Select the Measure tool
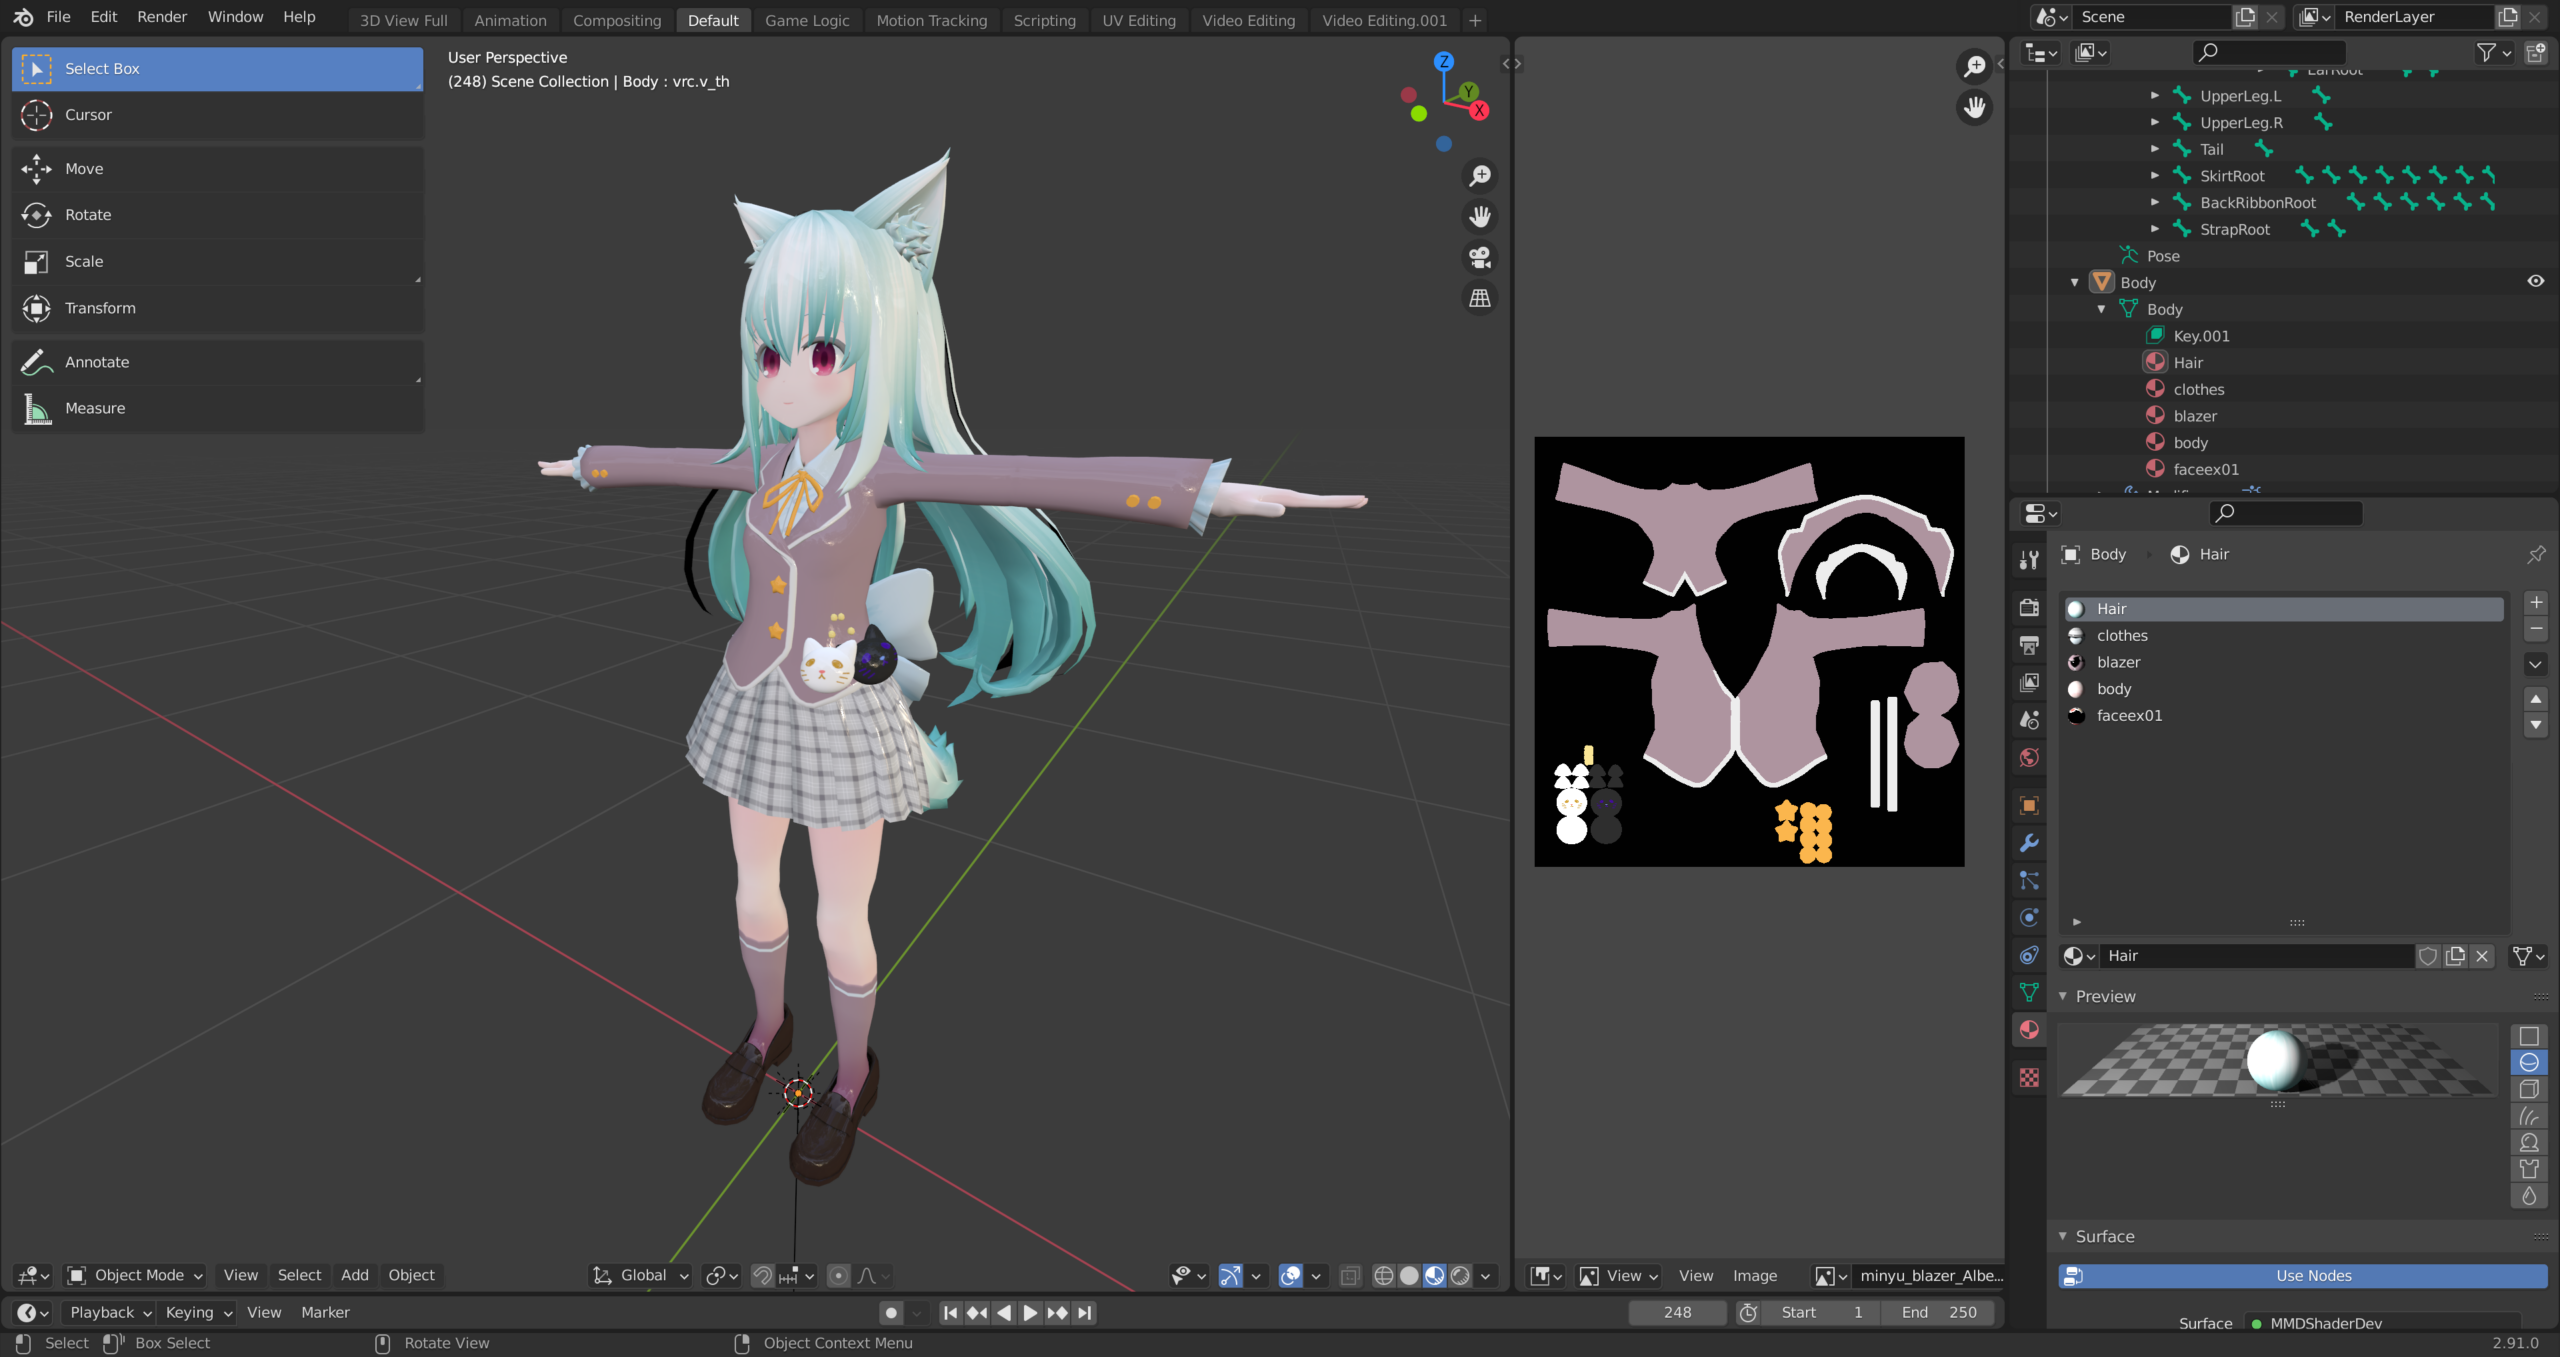 pyautogui.click(x=217, y=408)
